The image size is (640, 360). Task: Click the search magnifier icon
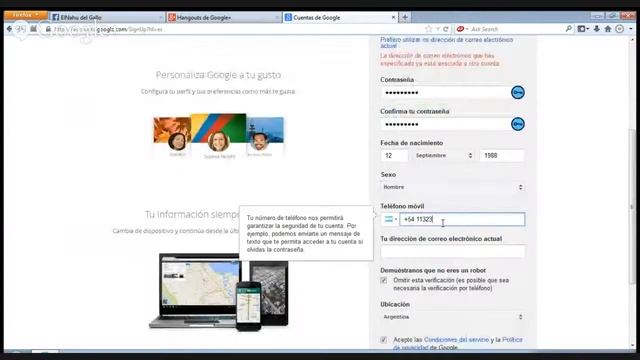click(569, 29)
